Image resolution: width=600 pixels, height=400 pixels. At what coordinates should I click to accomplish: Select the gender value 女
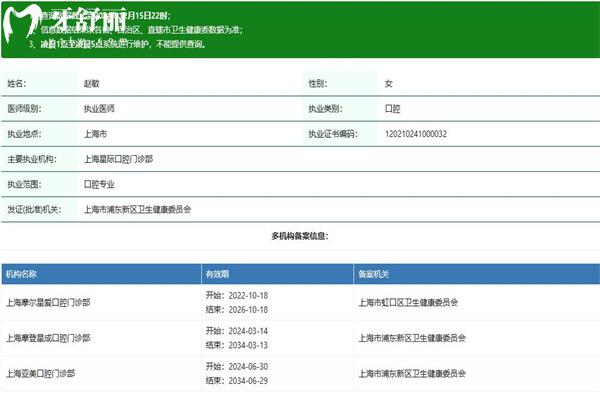[x=389, y=83]
